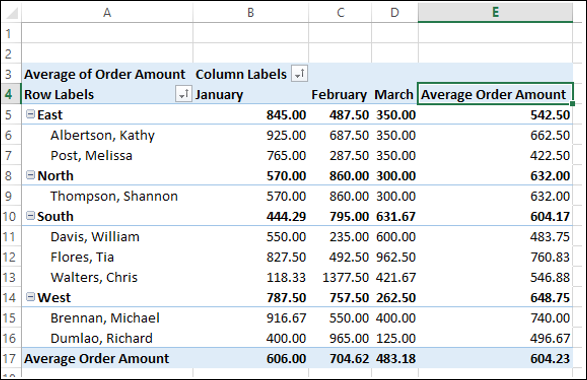Viewport: 587px width, 380px height.
Task: Select cell with value 925.00
Action: coord(251,135)
